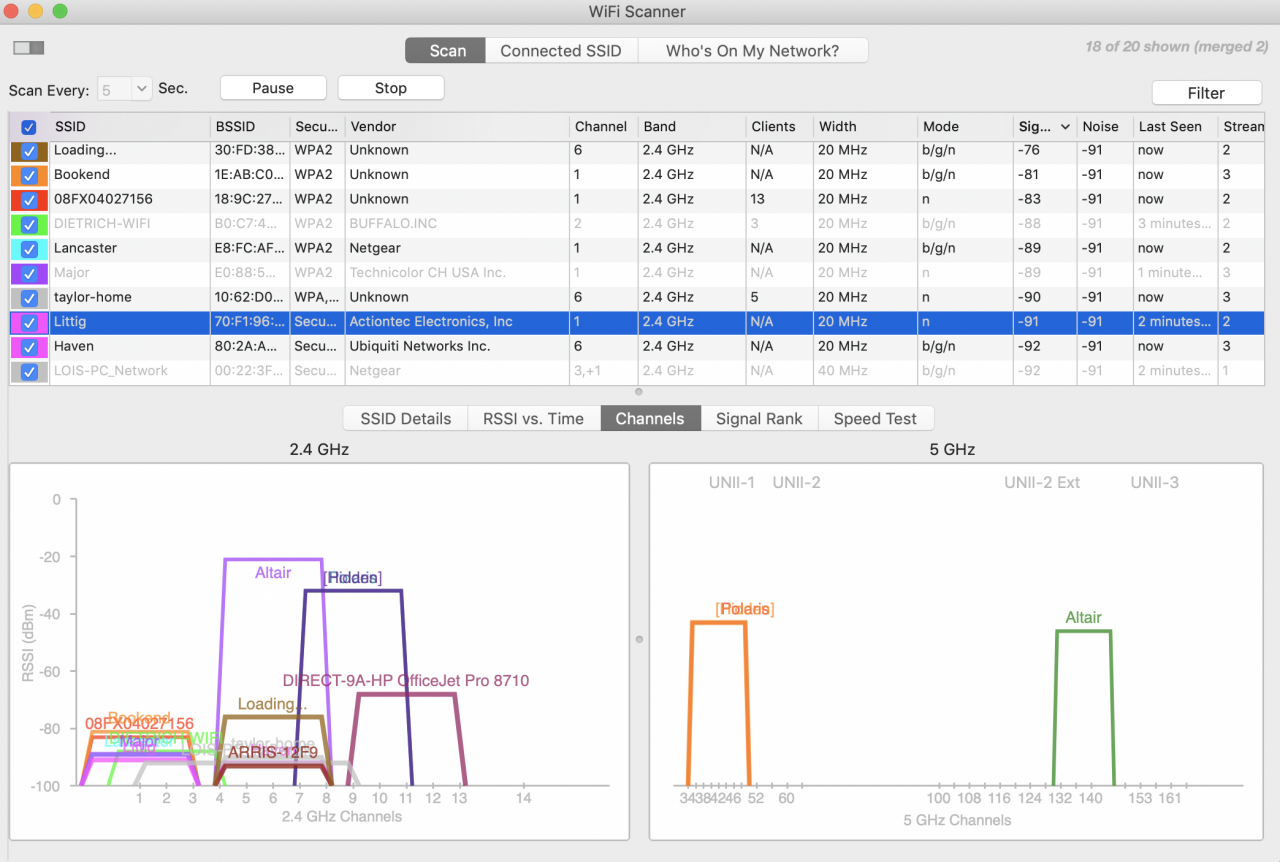The height and width of the screenshot is (862, 1280).
Task: Click the Stop scanning button
Action: point(390,88)
